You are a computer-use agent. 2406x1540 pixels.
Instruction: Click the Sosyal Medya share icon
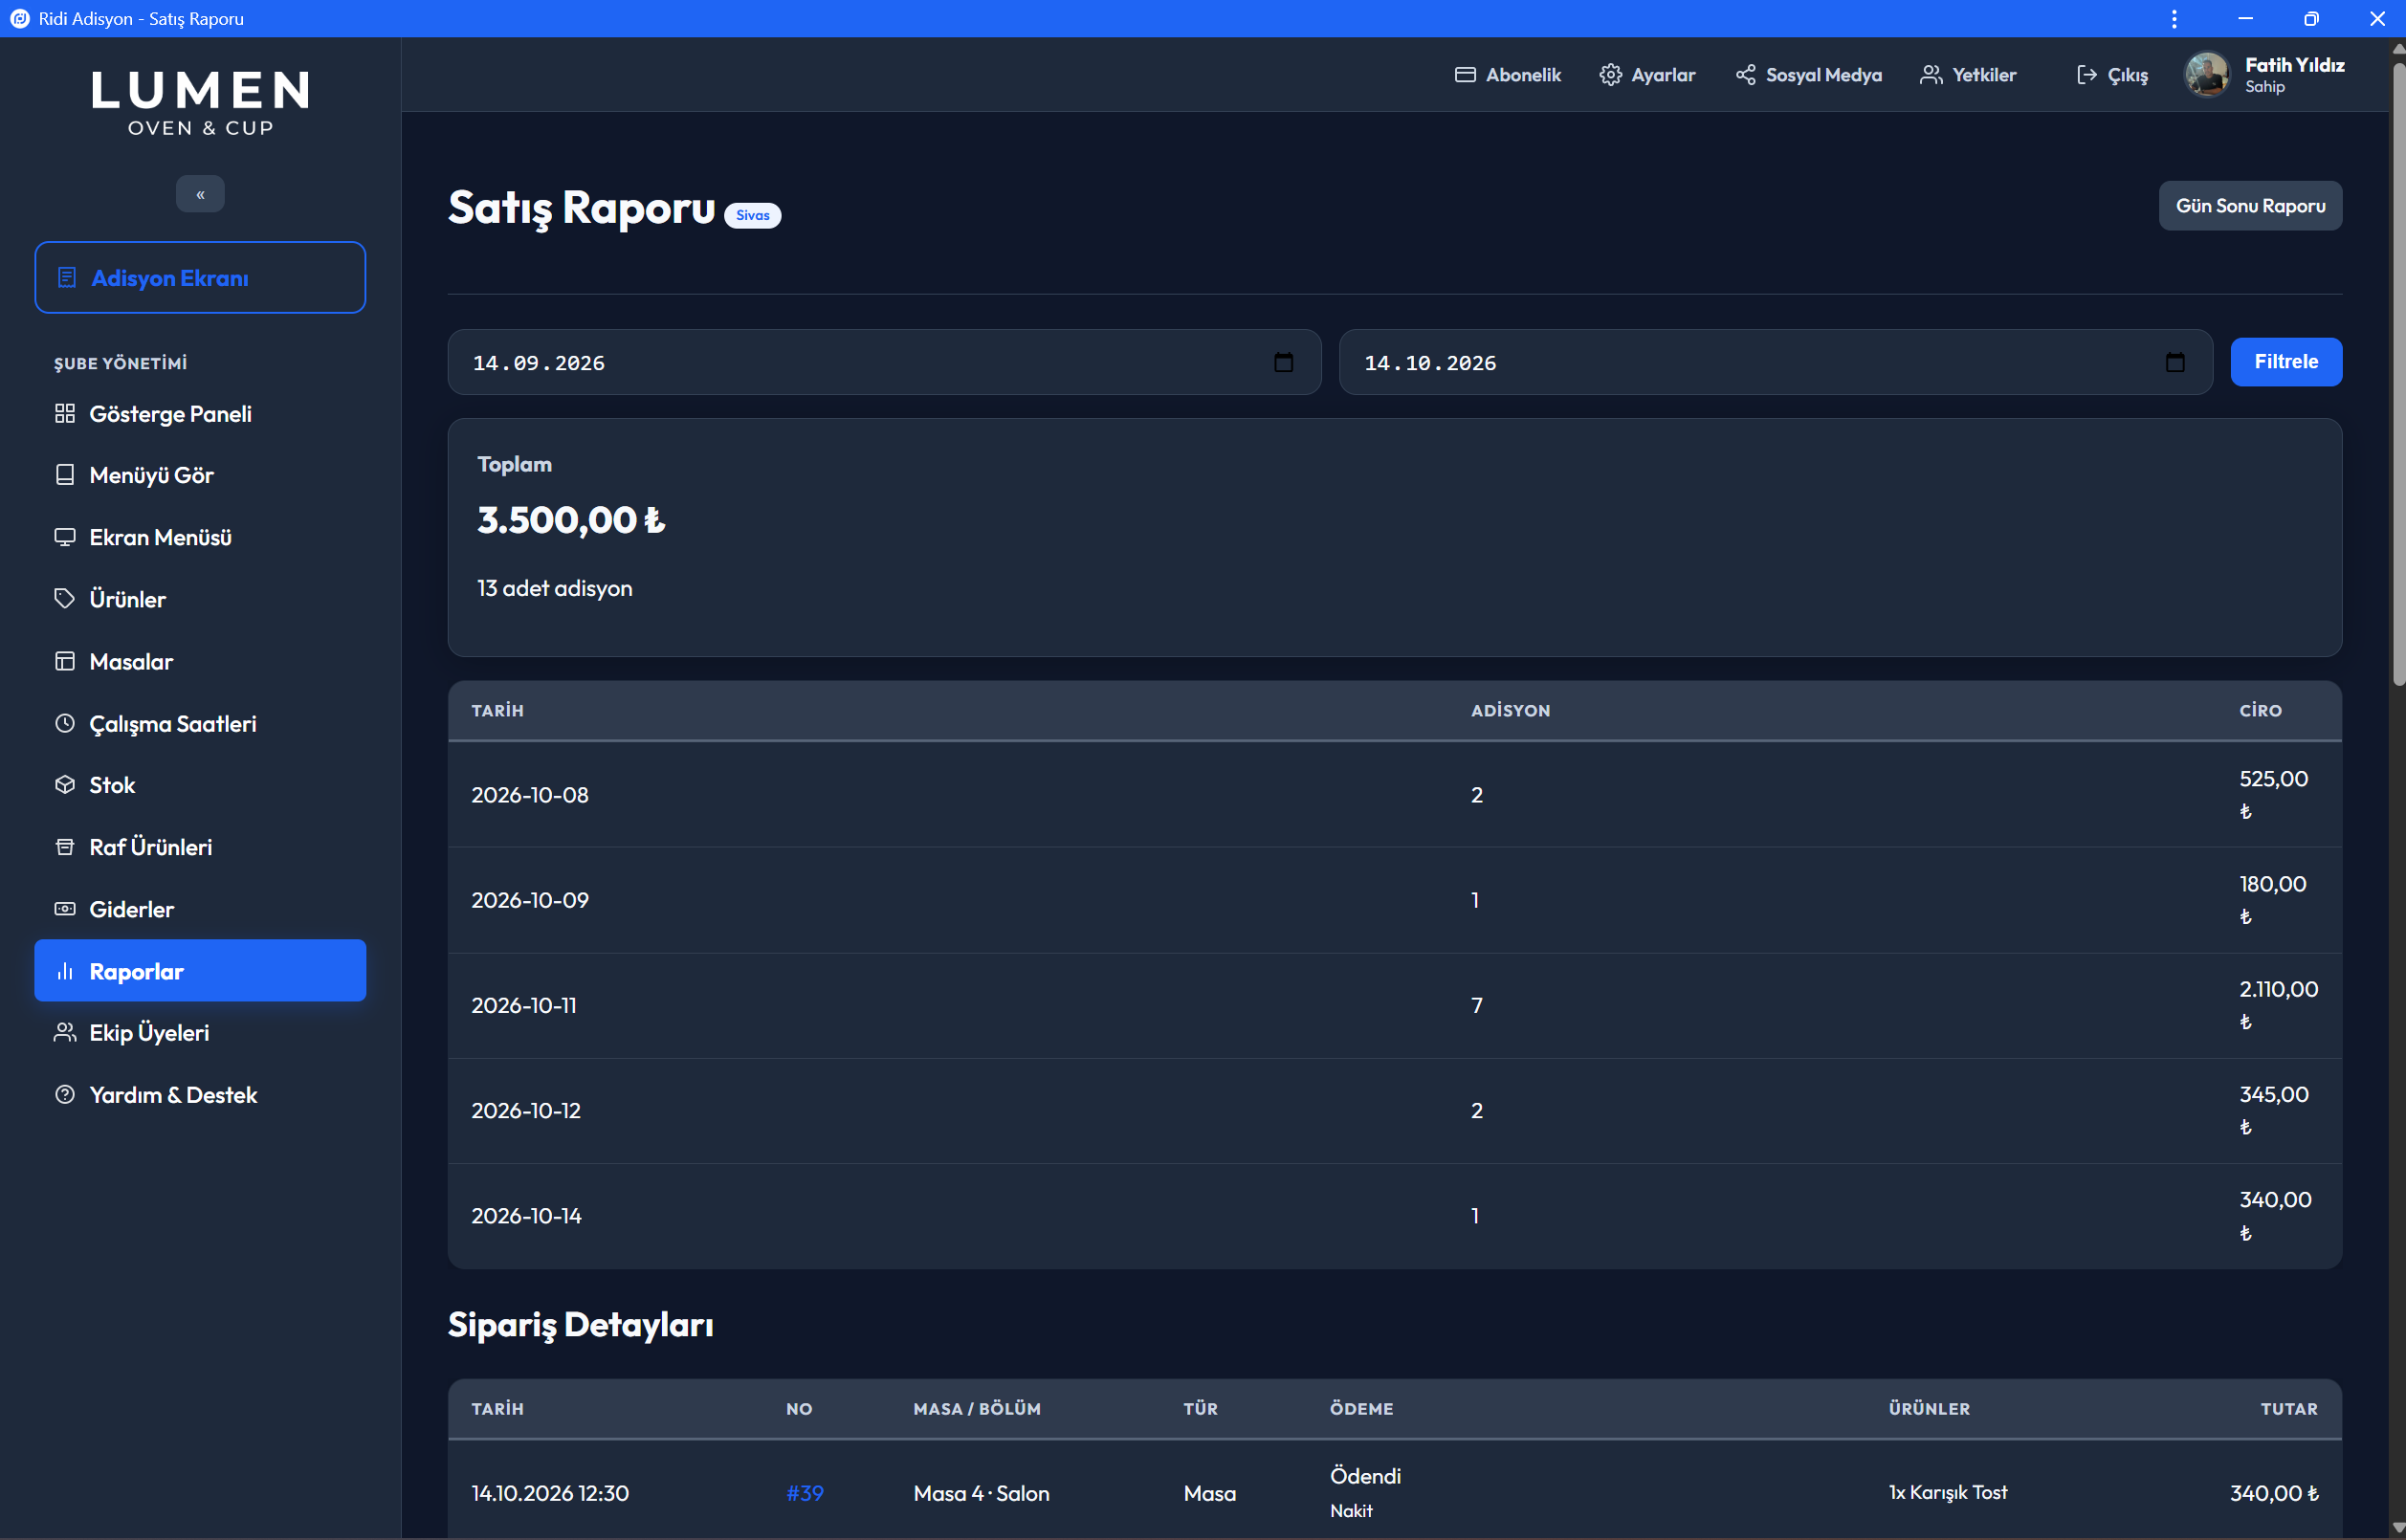click(x=1745, y=75)
